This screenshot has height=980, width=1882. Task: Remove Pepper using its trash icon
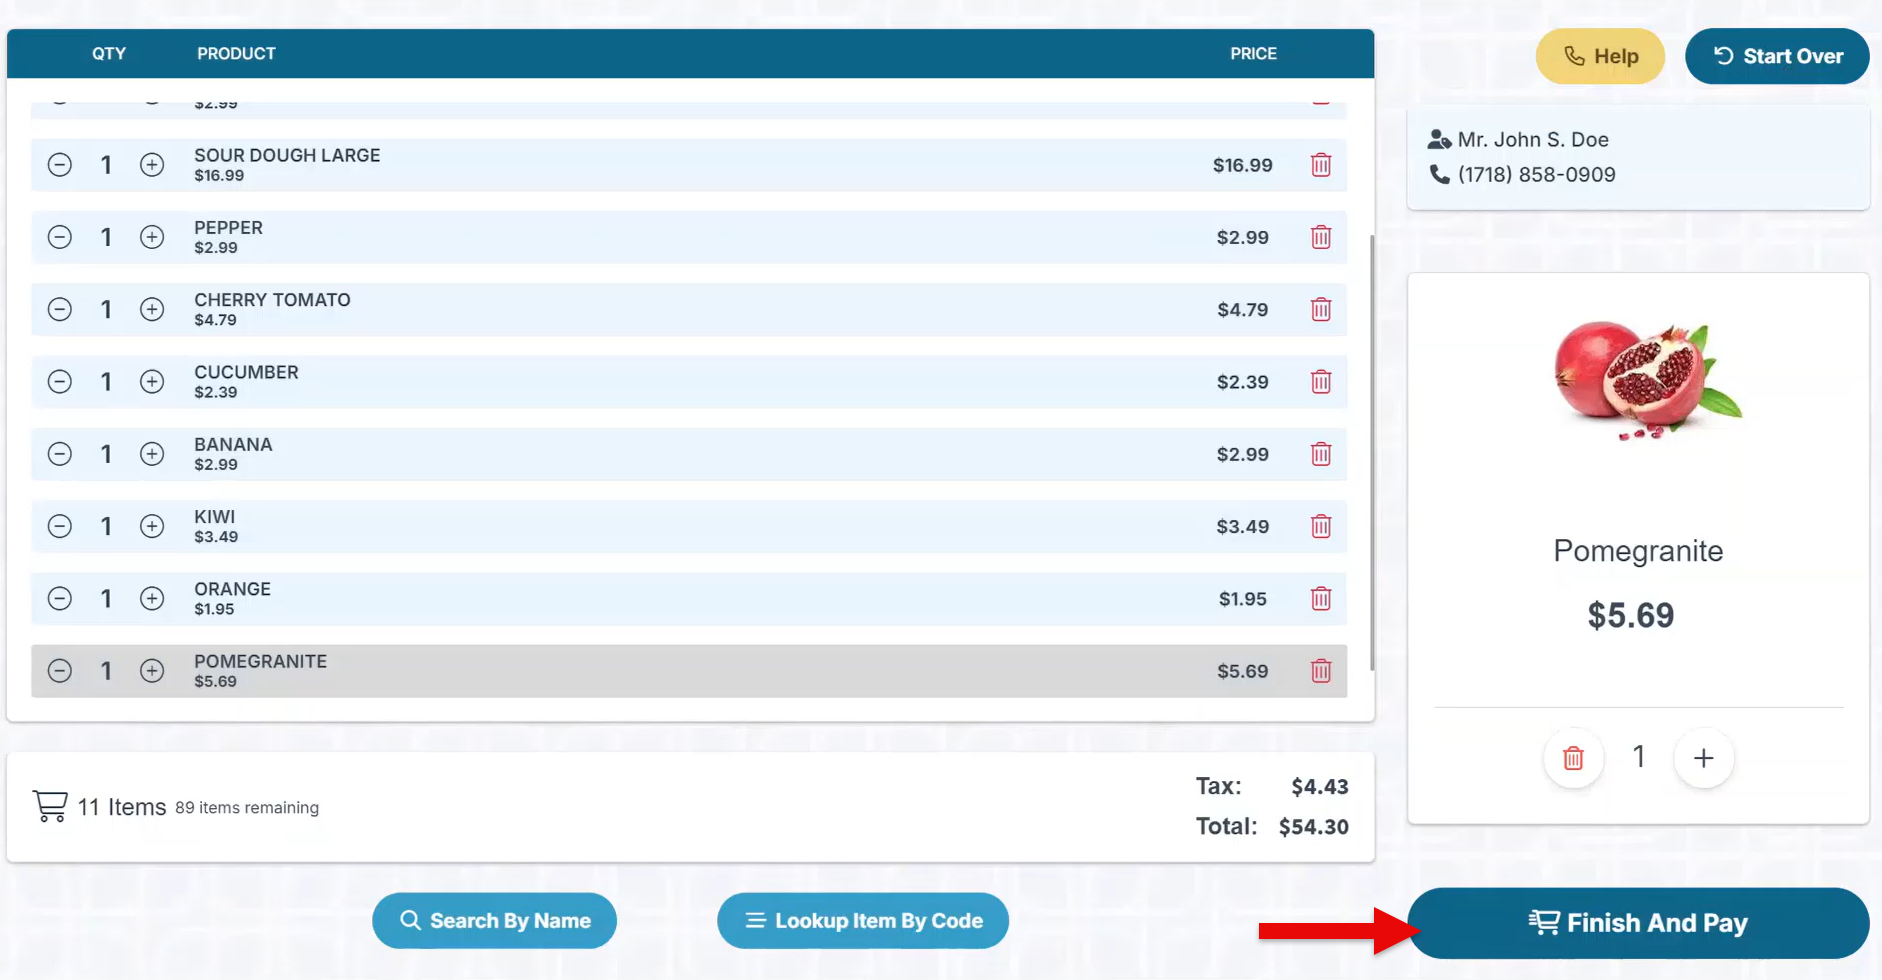[x=1320, y=237]
